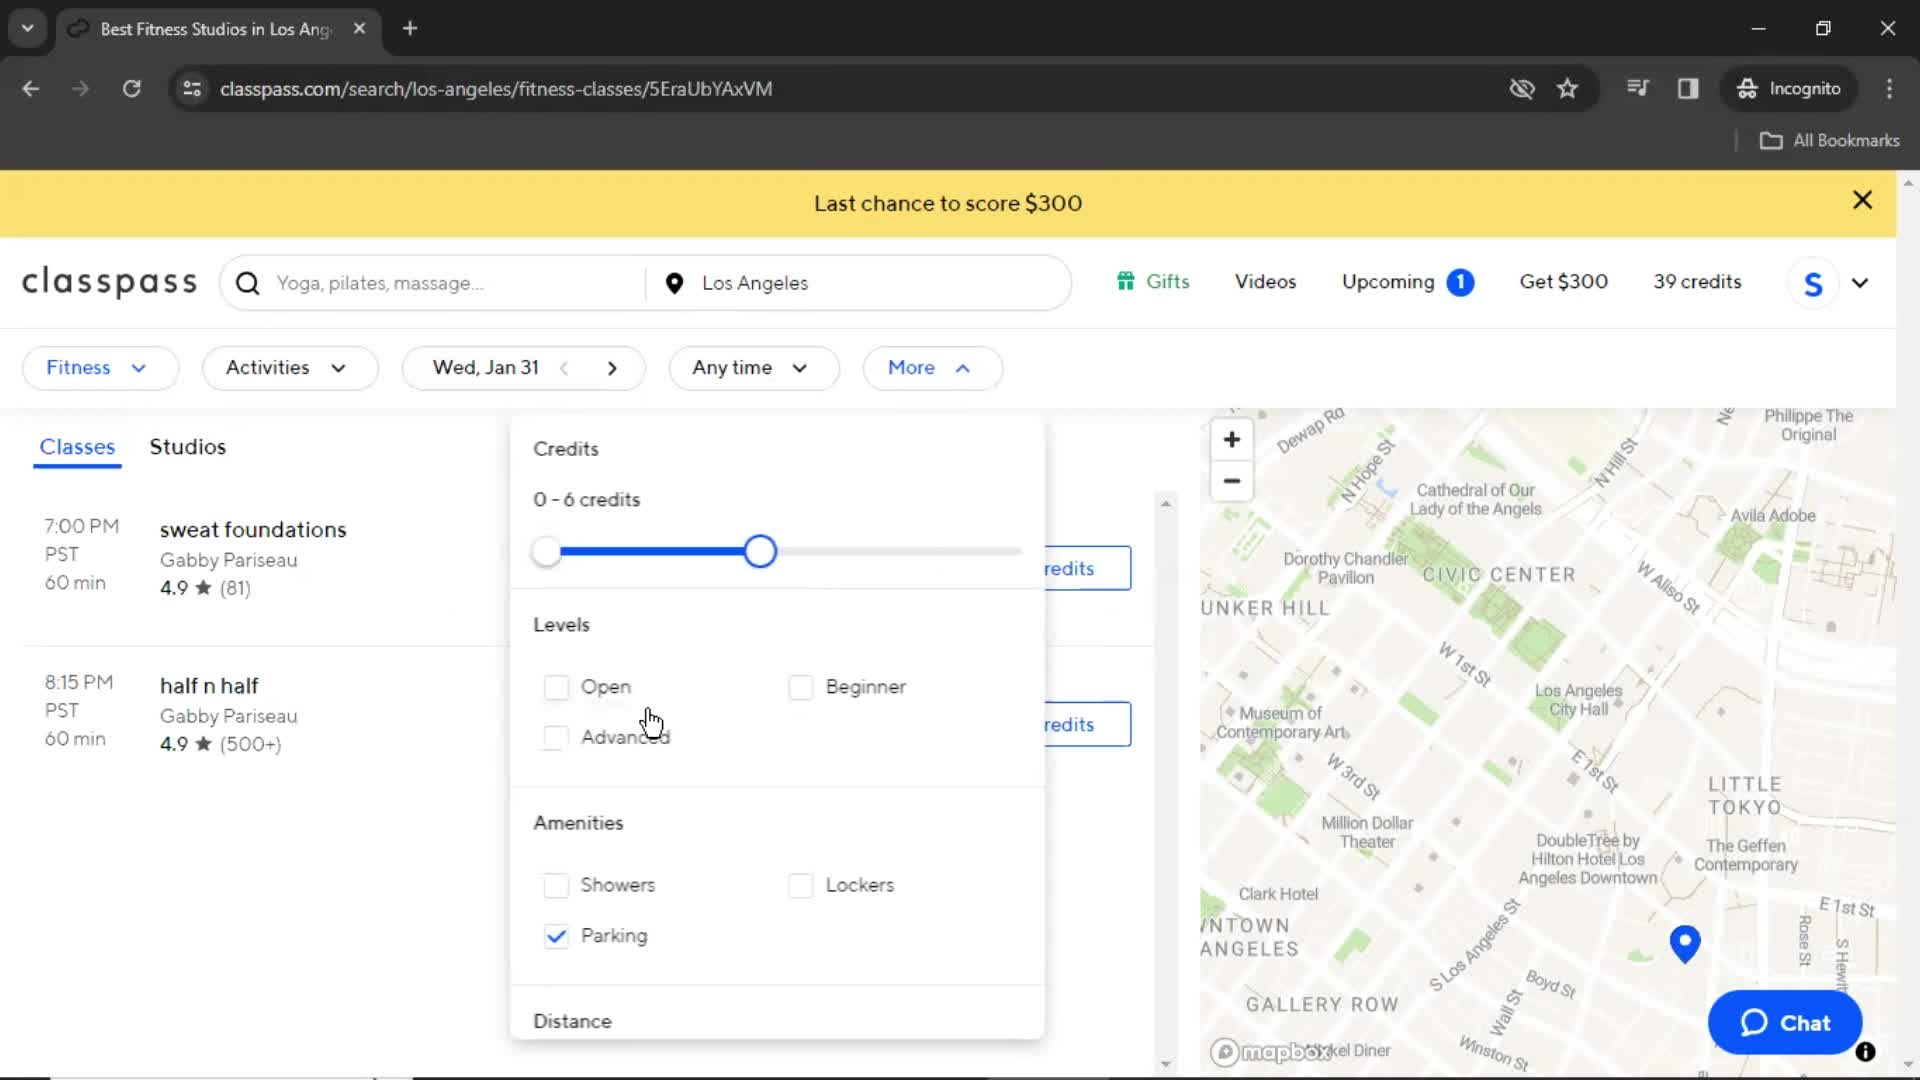The height and width of the screenshot is (1080, 1920).
Task: Check the Beginner level checkbox
Action: point(801,687)
